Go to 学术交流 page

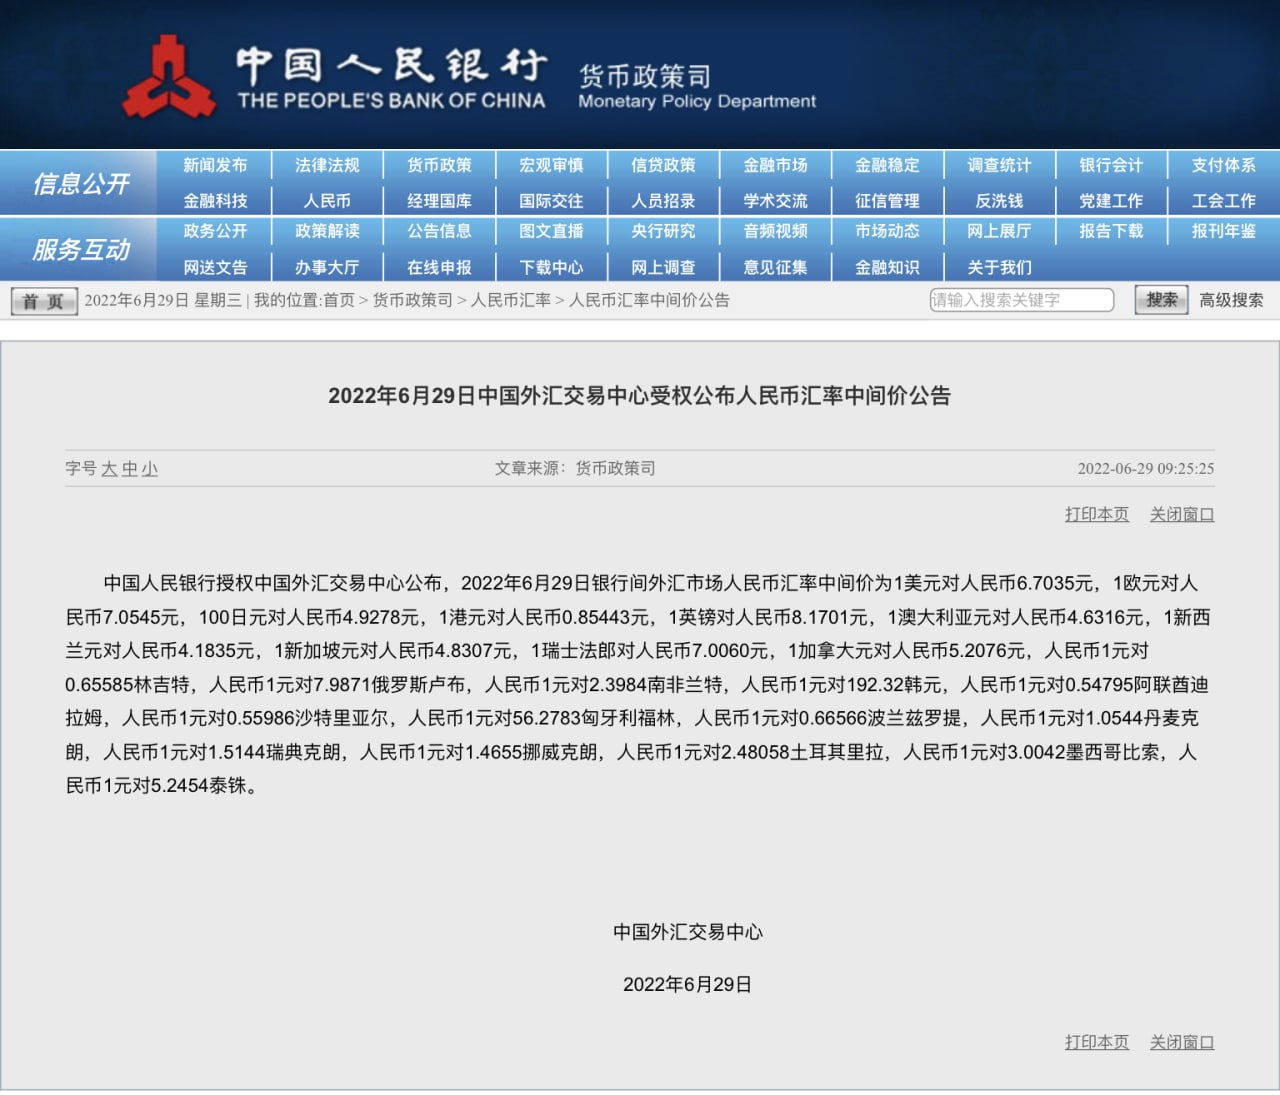[775, 201]
